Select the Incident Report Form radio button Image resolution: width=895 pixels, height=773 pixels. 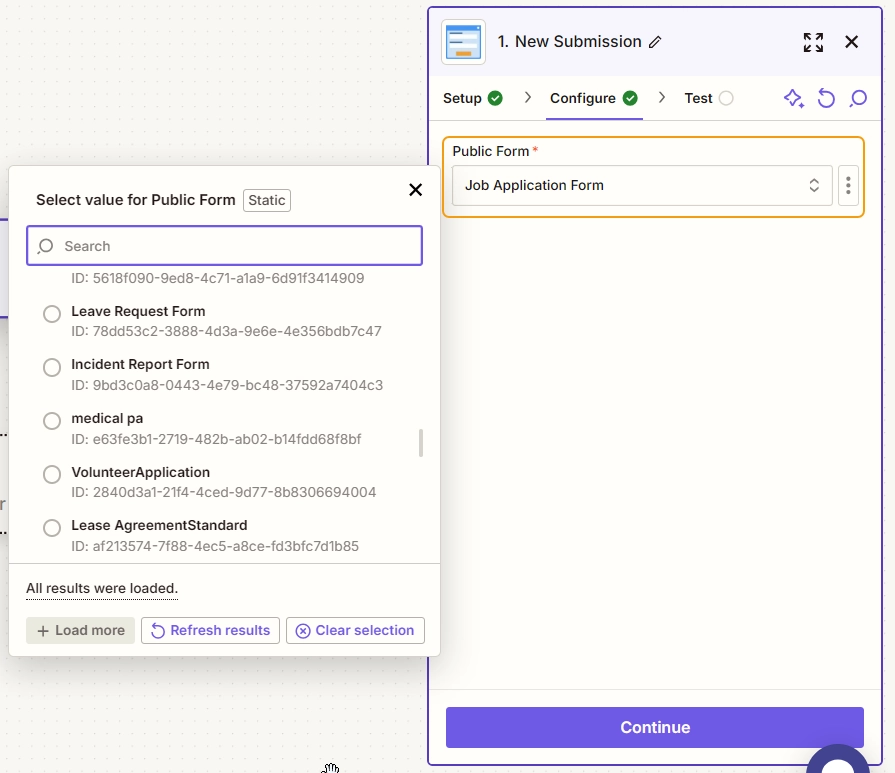(52, 367)
